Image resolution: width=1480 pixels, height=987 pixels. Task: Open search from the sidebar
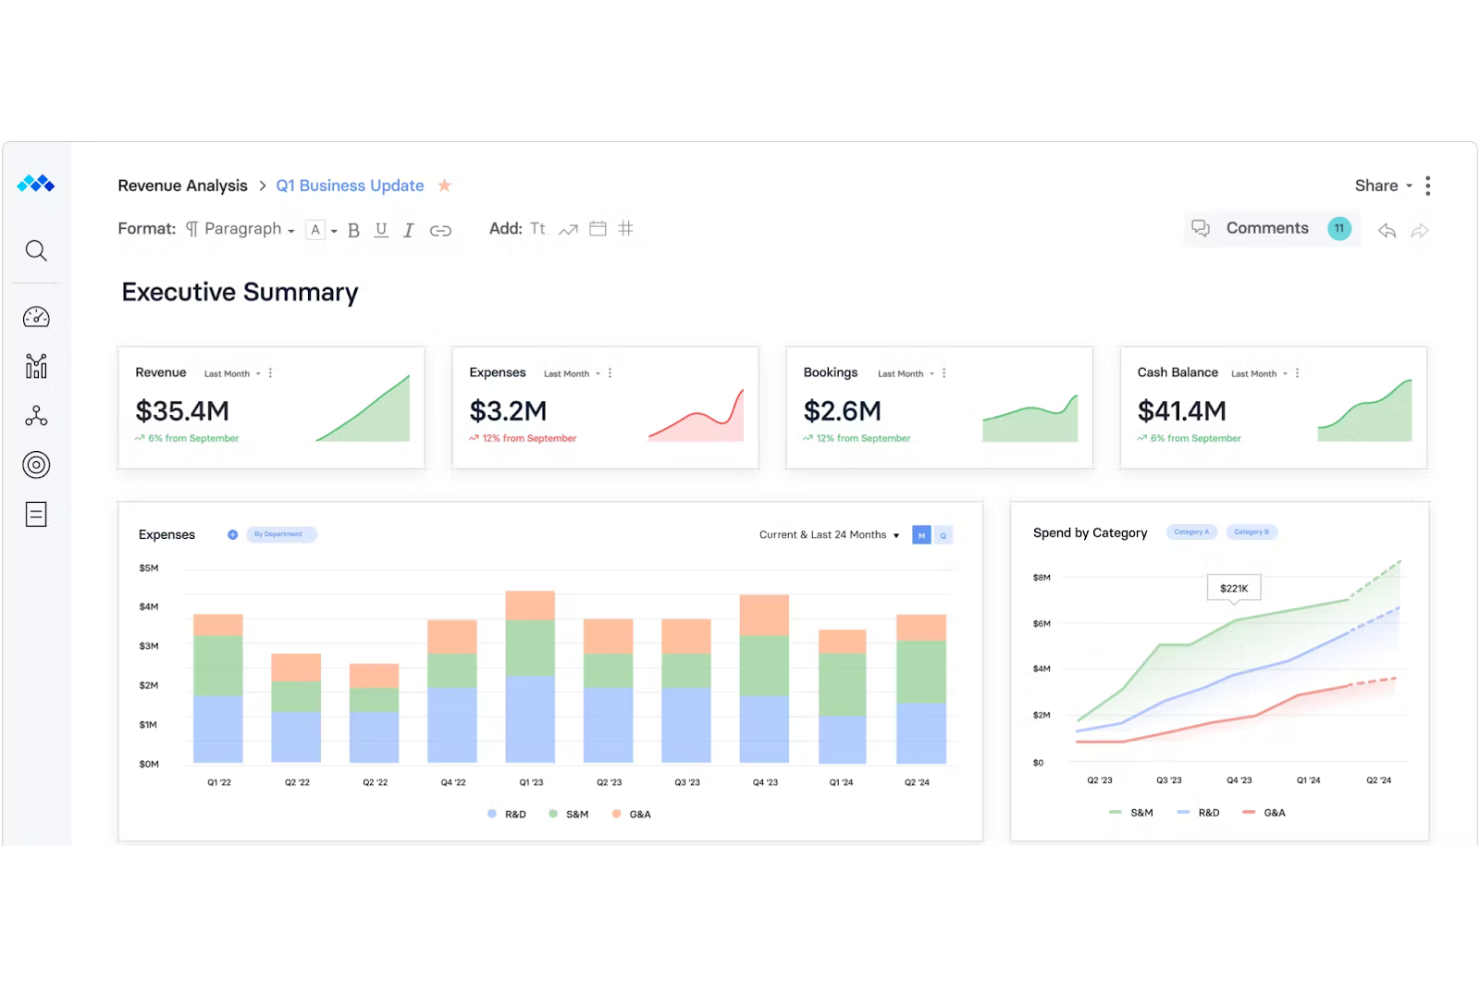36,251
